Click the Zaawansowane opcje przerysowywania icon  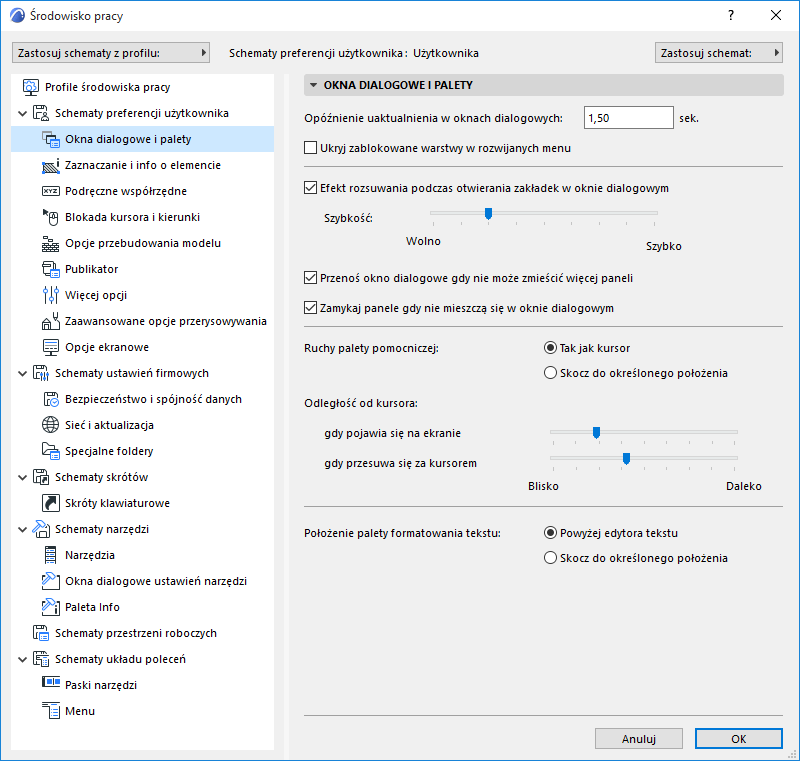51,321
